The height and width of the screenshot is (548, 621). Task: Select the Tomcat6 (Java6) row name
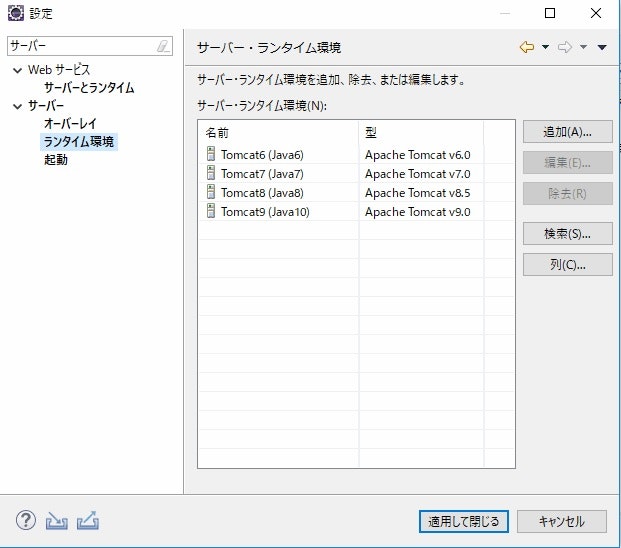tap(262, 154)
